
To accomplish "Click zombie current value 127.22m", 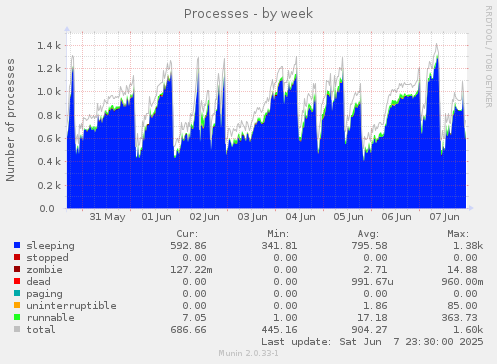I will [x=191, y=270].
